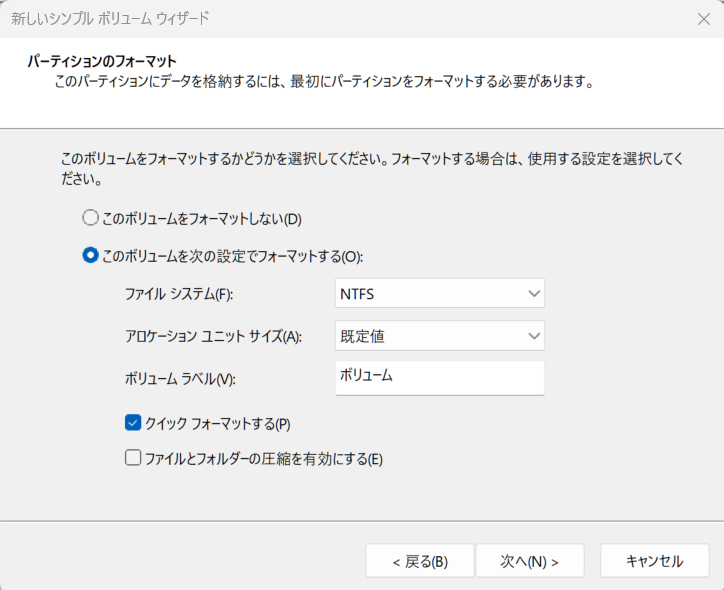Select "このボリュームをフォーマットしない(D)" radio button
Screen dimensions: 724x590
[x=90, y=218]
